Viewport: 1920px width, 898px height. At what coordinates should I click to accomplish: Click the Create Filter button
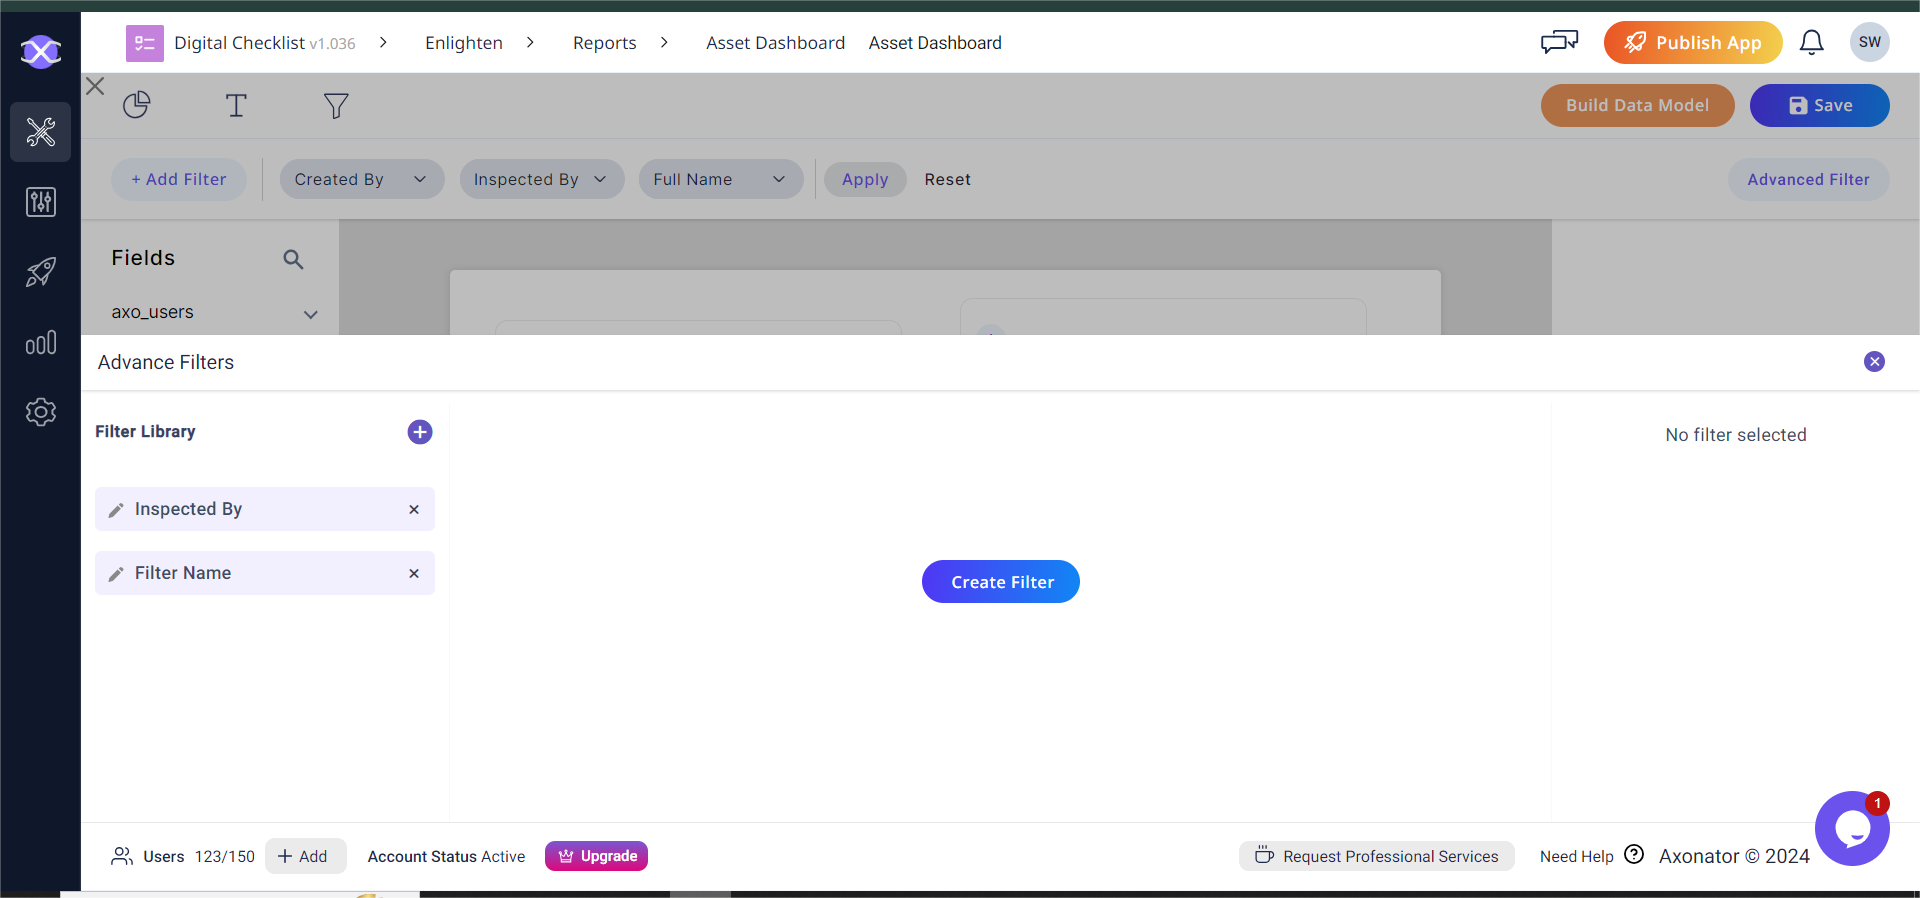(x=1001, y=582)
